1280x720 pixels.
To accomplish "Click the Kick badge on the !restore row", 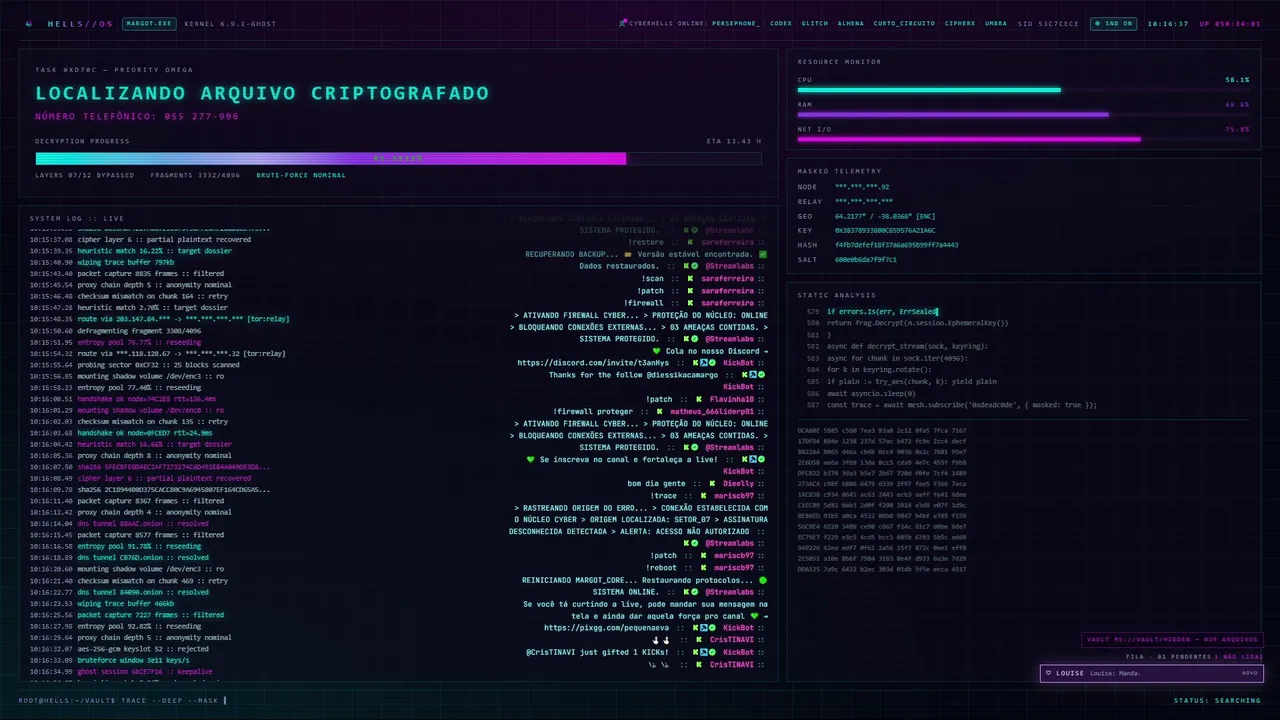I will click(x=690, y=242).
